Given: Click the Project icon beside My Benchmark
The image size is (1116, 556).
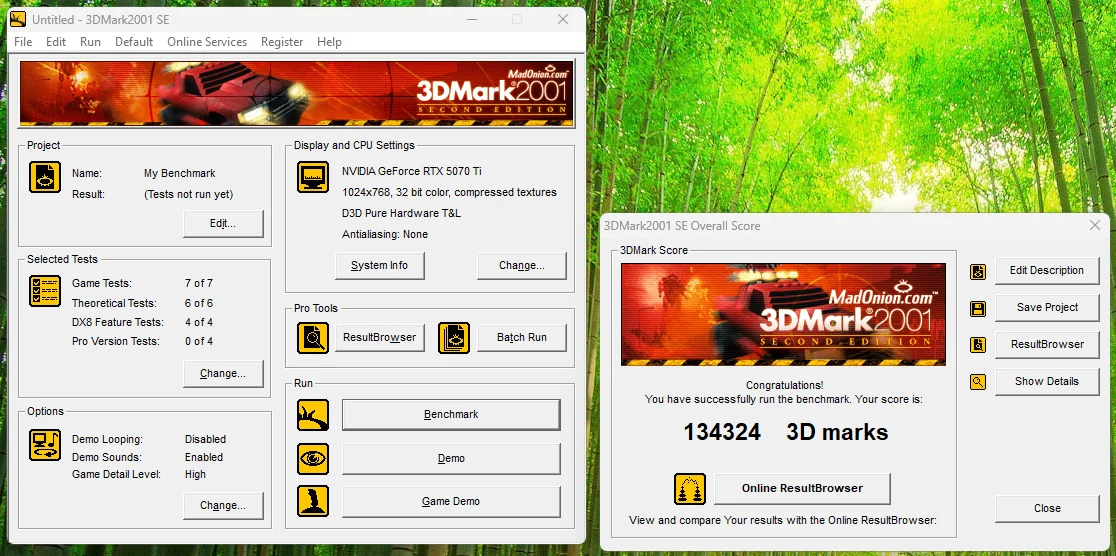Looking at the screenshot, I should click(45, 177).
